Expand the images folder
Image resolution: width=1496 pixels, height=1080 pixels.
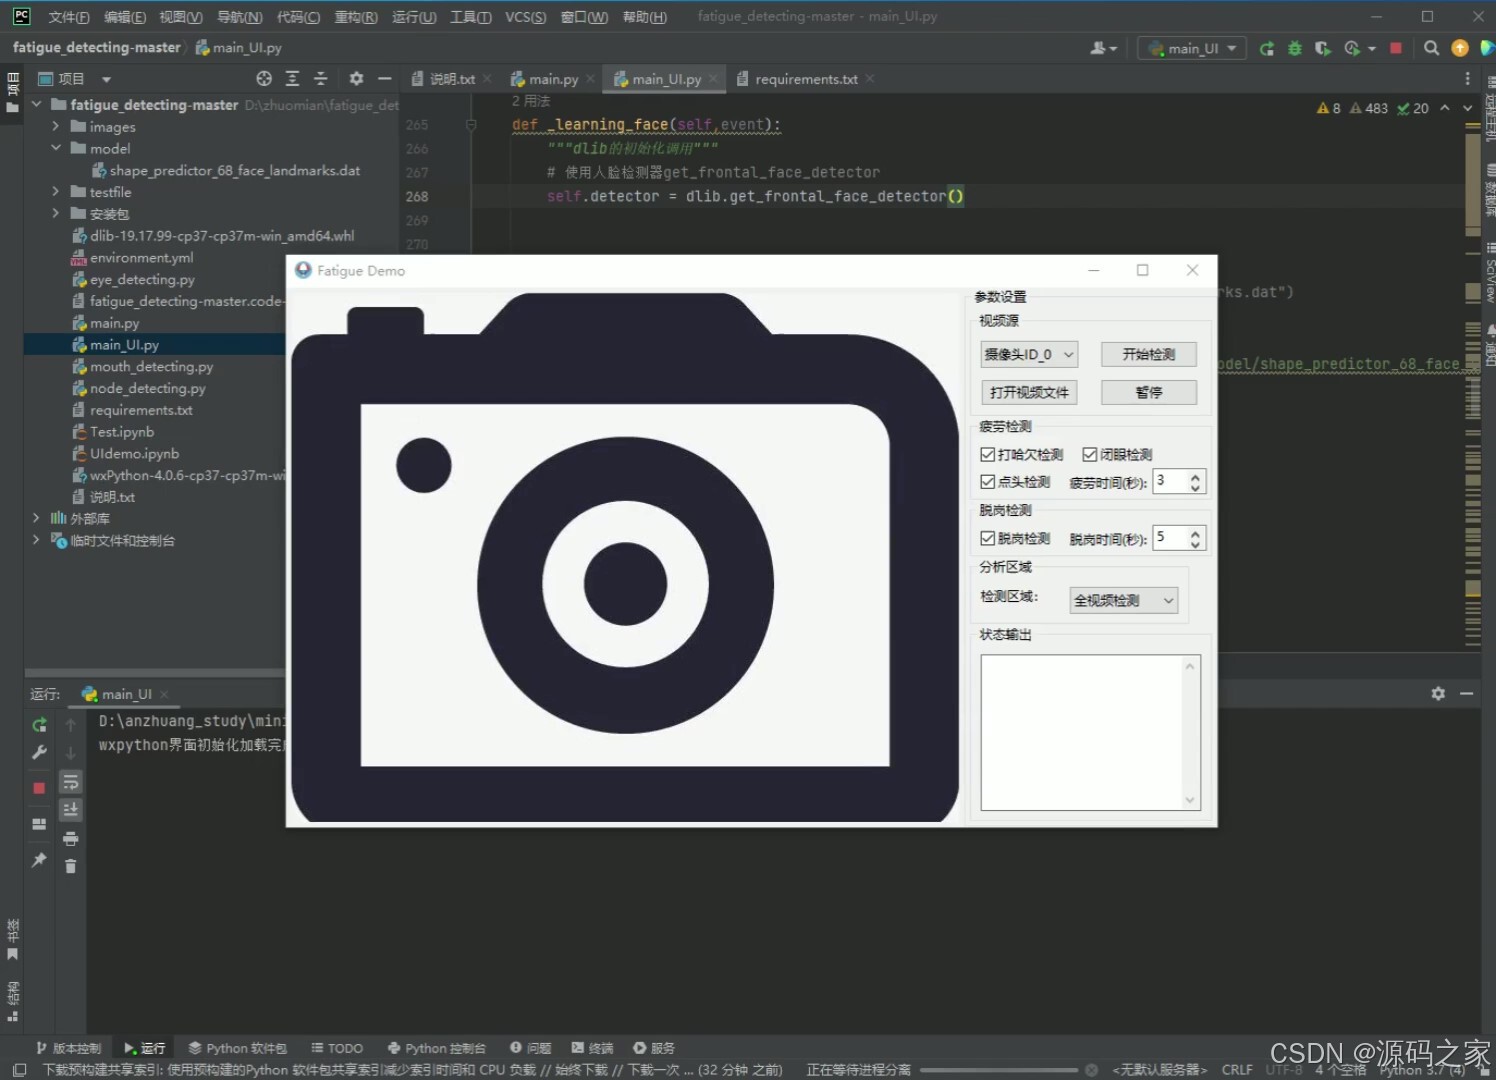coord(56,127)
